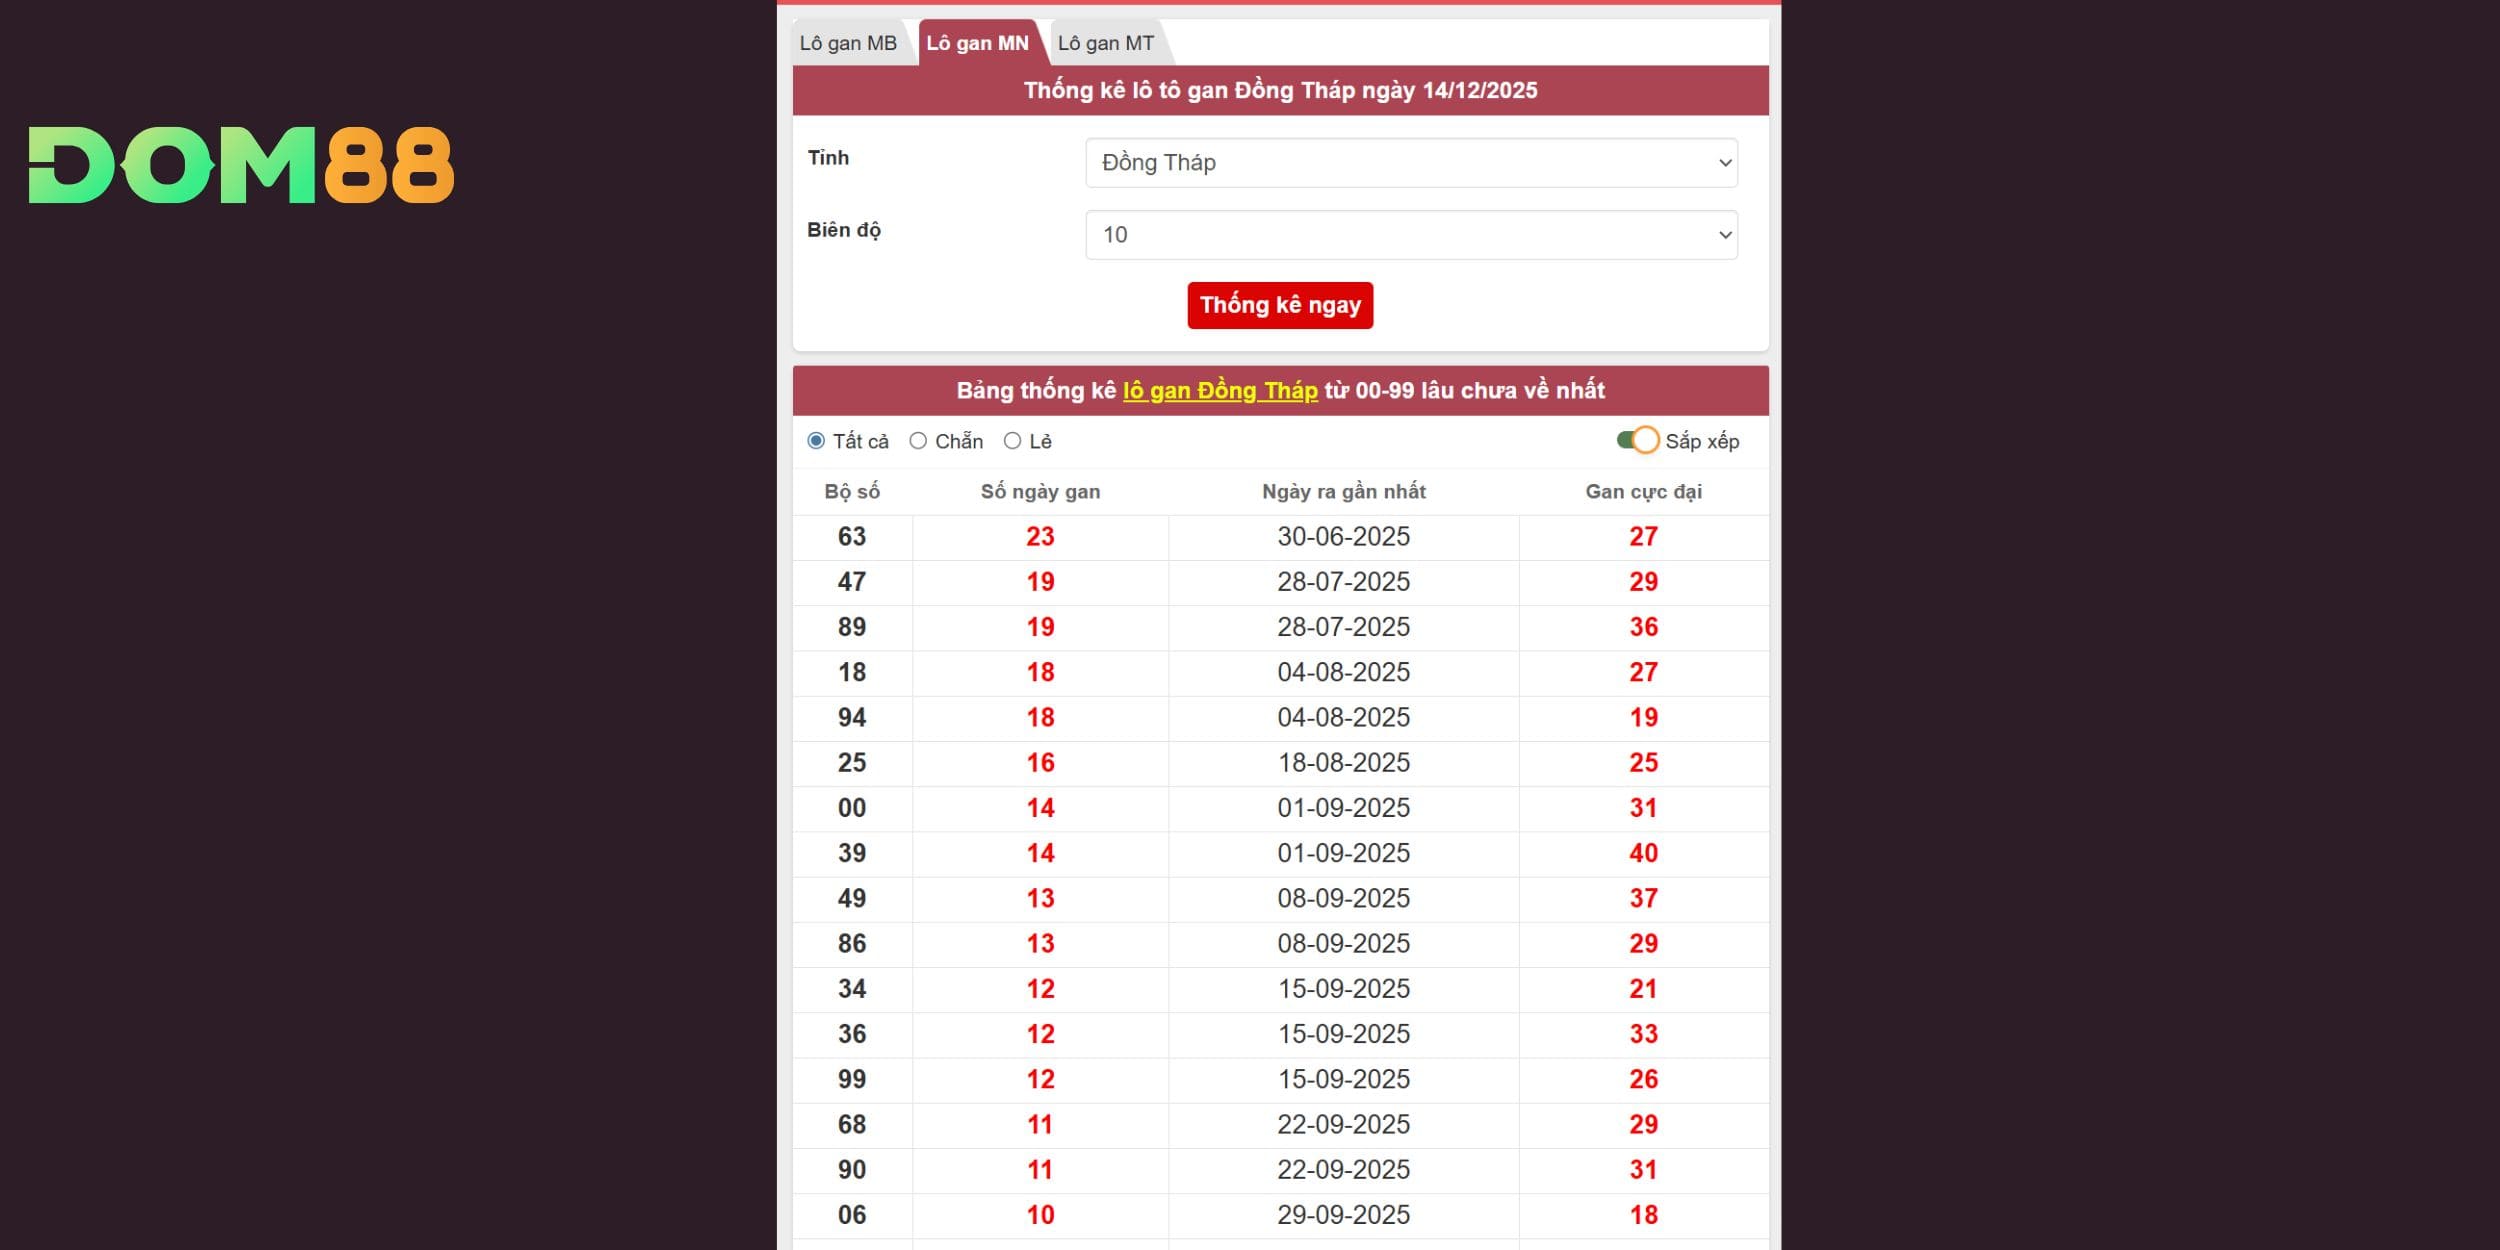Image resolution: width=2500 pixels, height=1250 pixels.
Task: Click date 28-07-2025 in row 47
Action: [x=1343, y=582]
